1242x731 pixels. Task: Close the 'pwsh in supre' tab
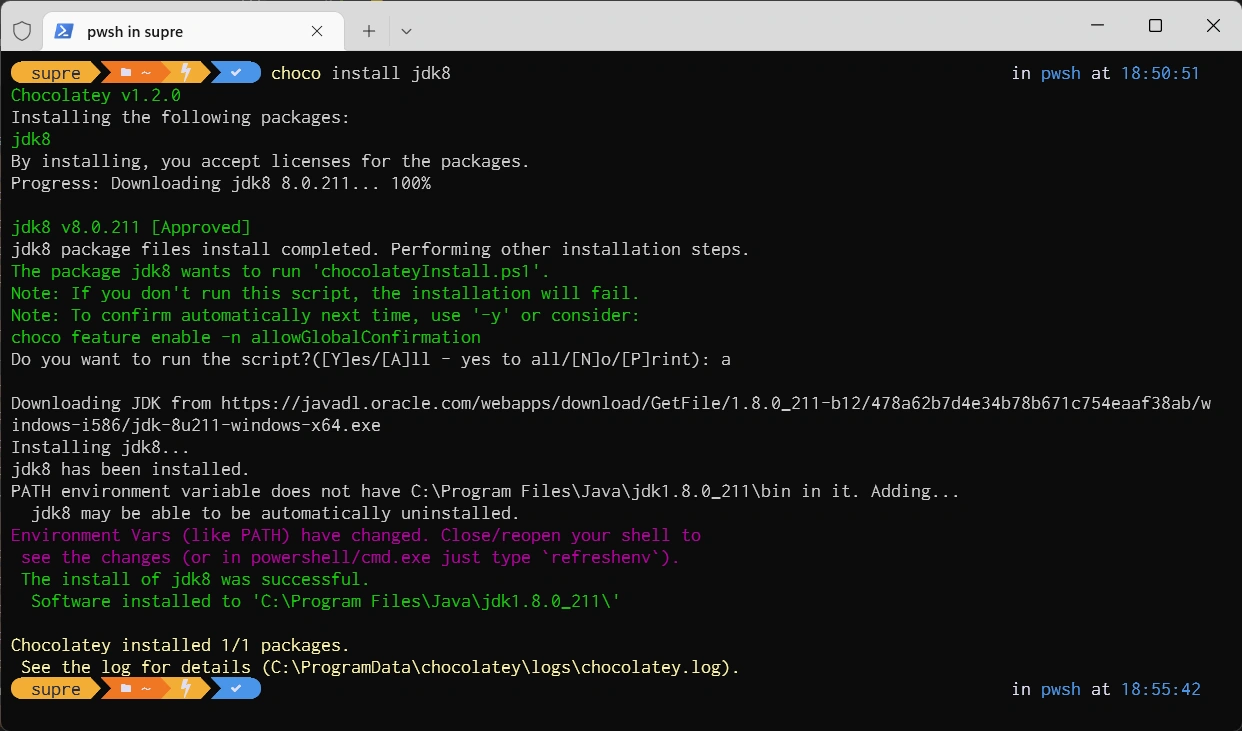(x=318, y=31)
